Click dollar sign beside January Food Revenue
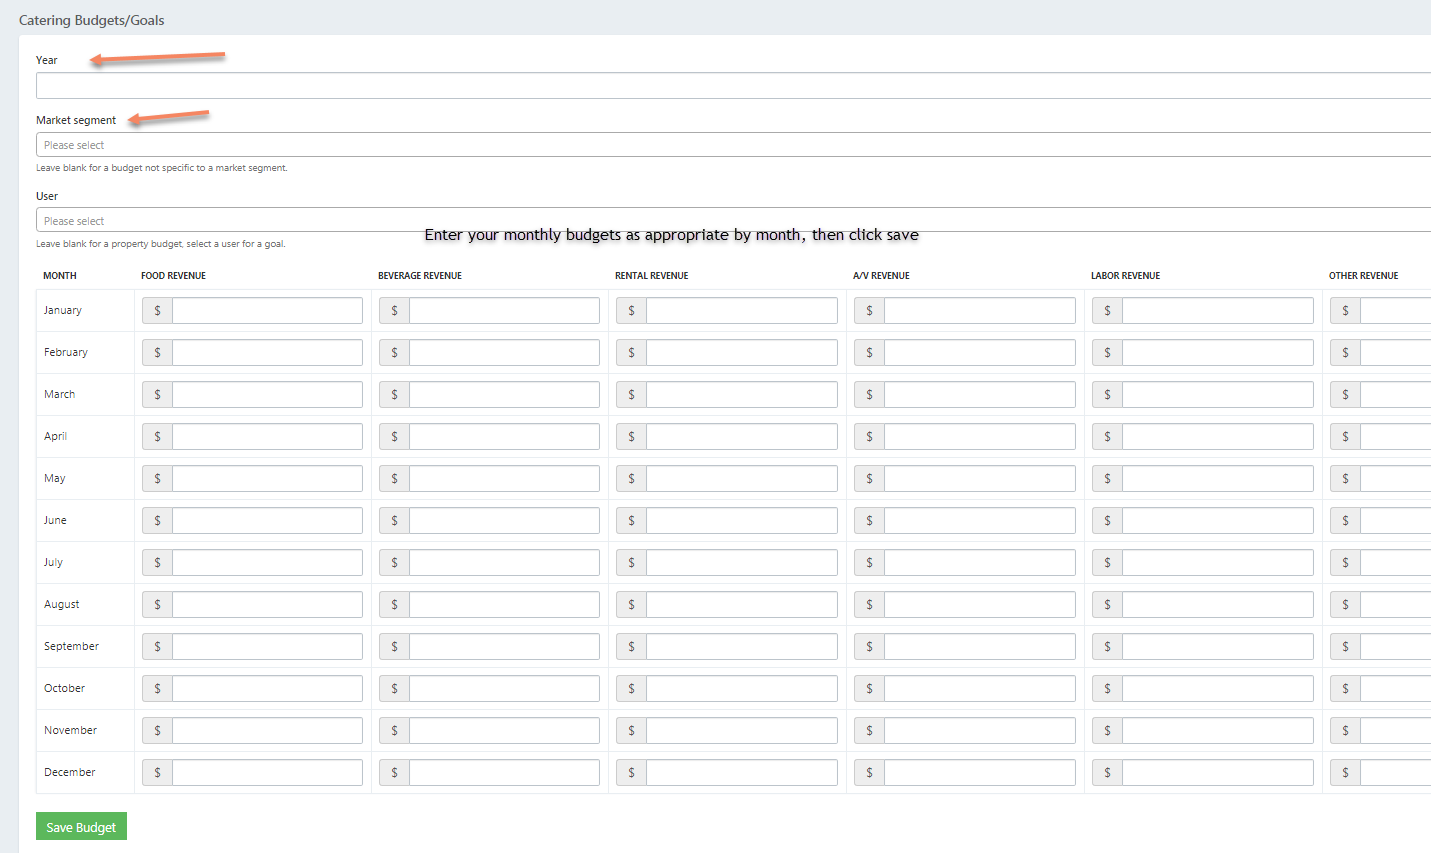The width and height of the screenshot is (1431, 853). [x=157, y=311]
